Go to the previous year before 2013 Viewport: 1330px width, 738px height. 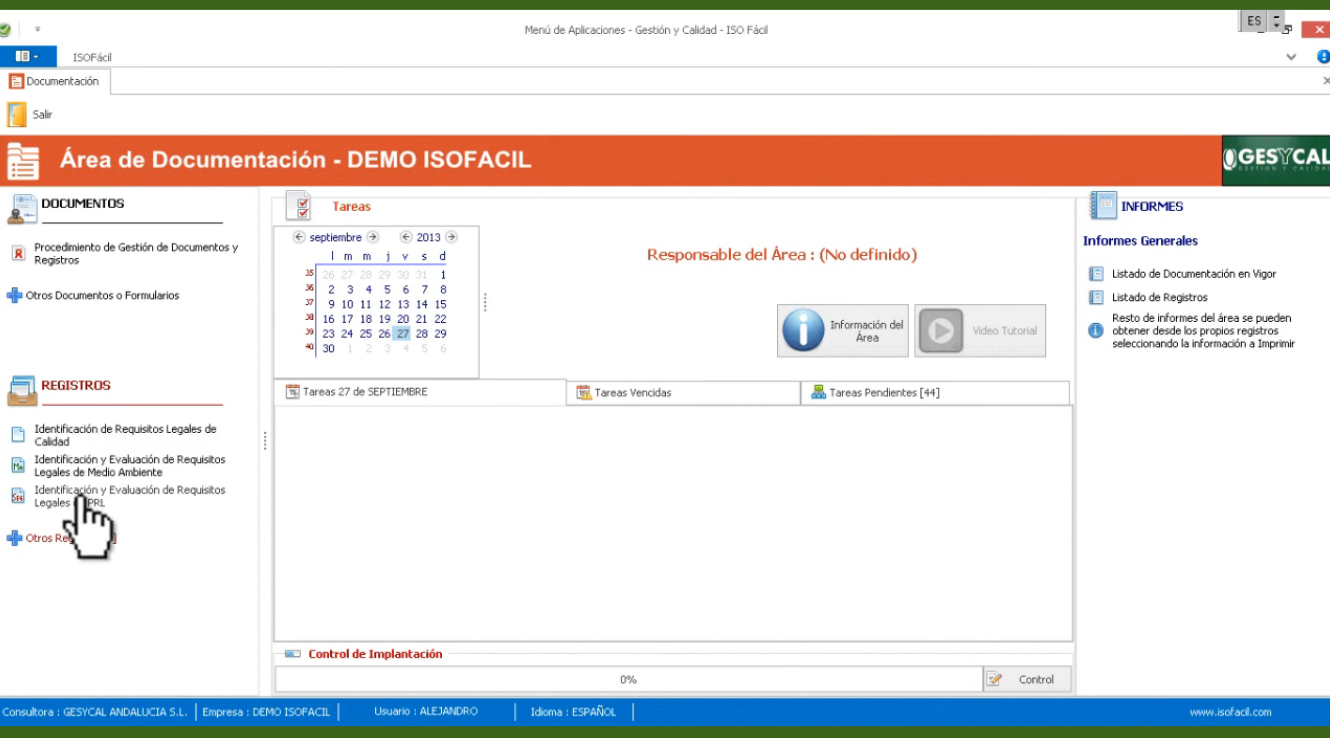coord(406,238)
